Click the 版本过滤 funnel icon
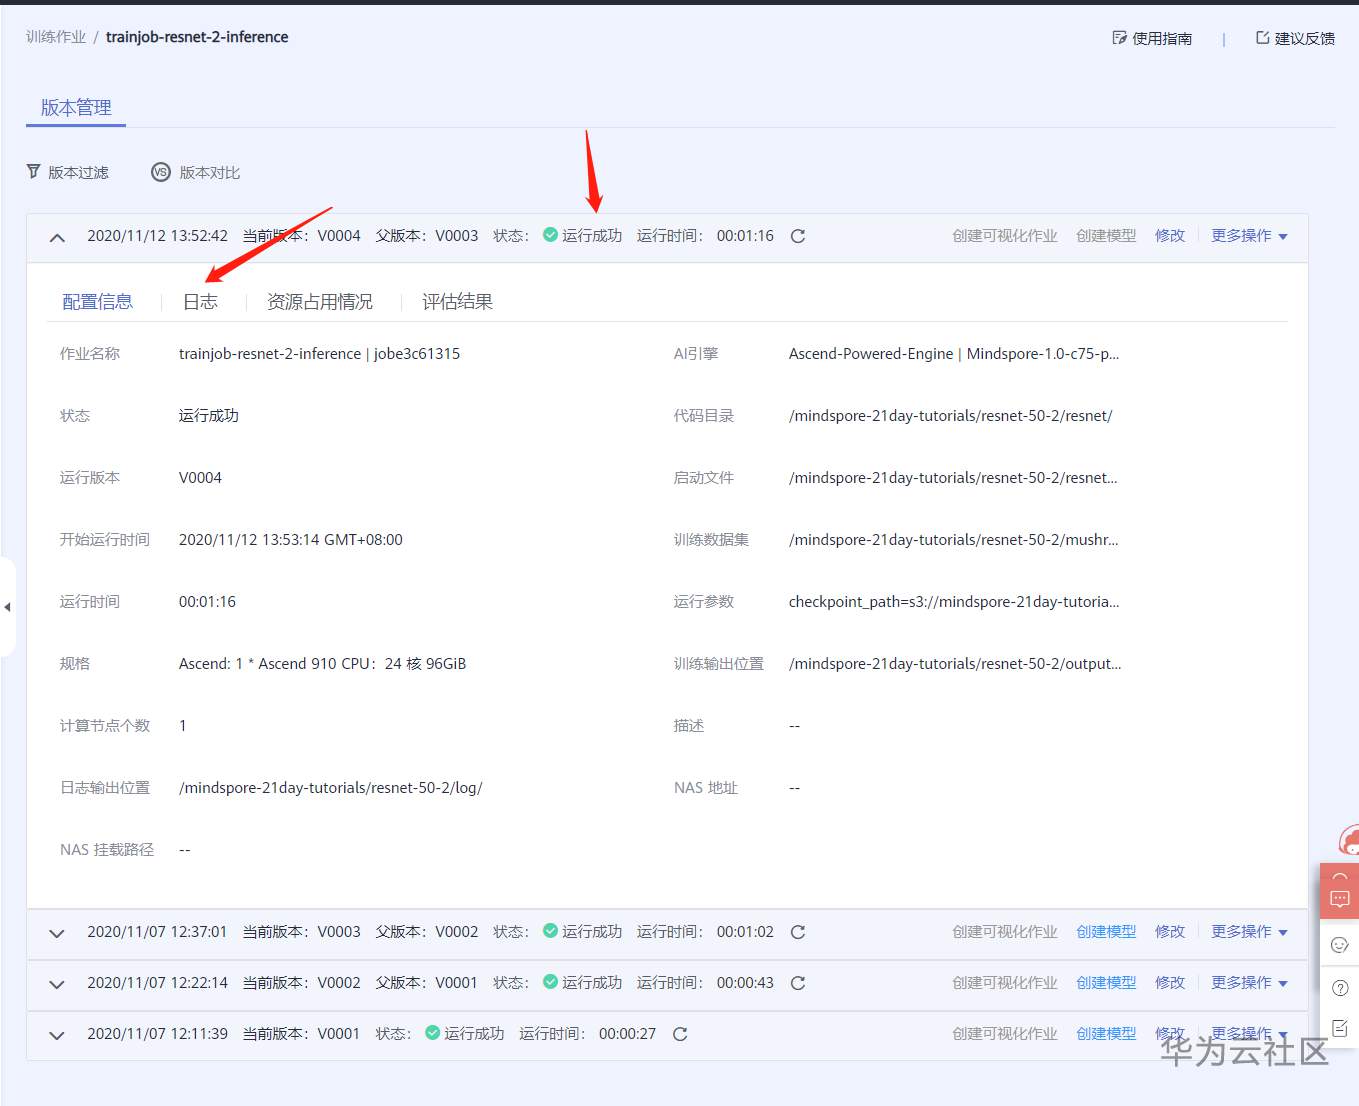This screenshot has width=1359, height=1106. [34, 172]
